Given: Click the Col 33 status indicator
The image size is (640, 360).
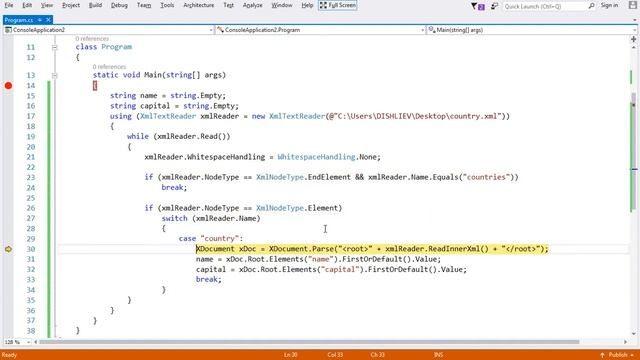Looking at the screenshot, I should coord(335,355).
